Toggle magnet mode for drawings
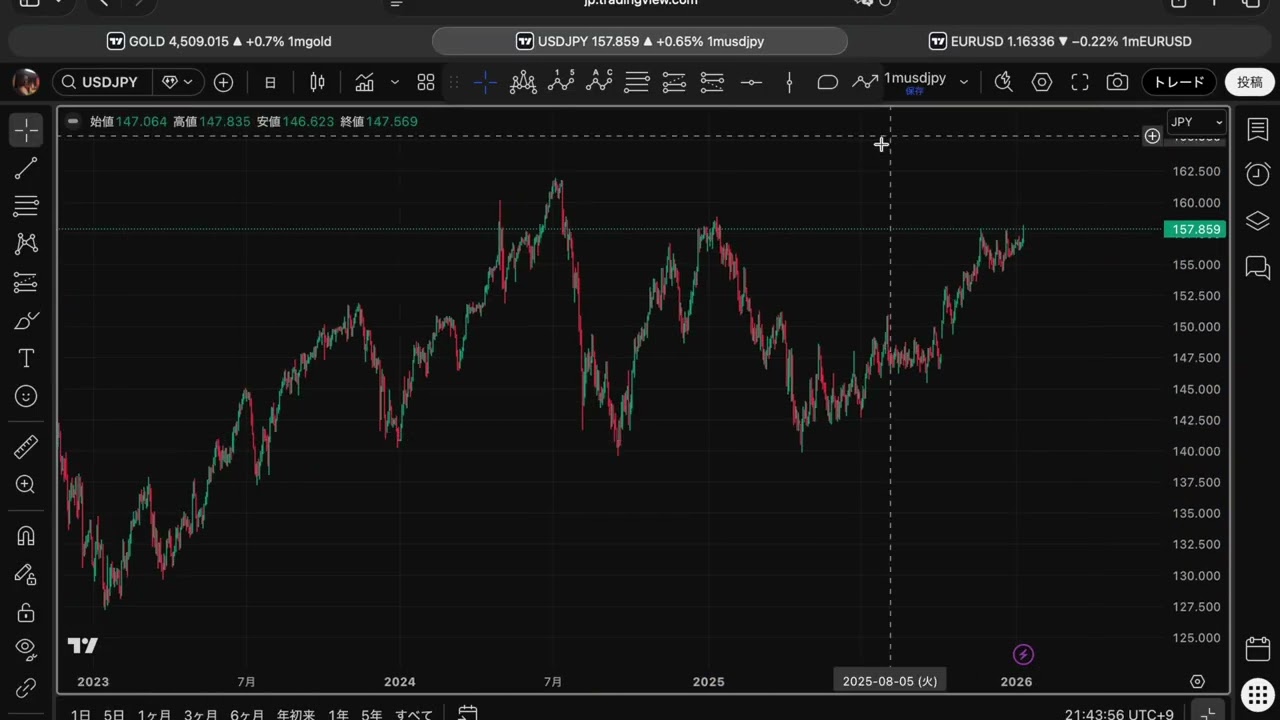Viewport: 1280px width, 720px height. [x=26, y=536]
